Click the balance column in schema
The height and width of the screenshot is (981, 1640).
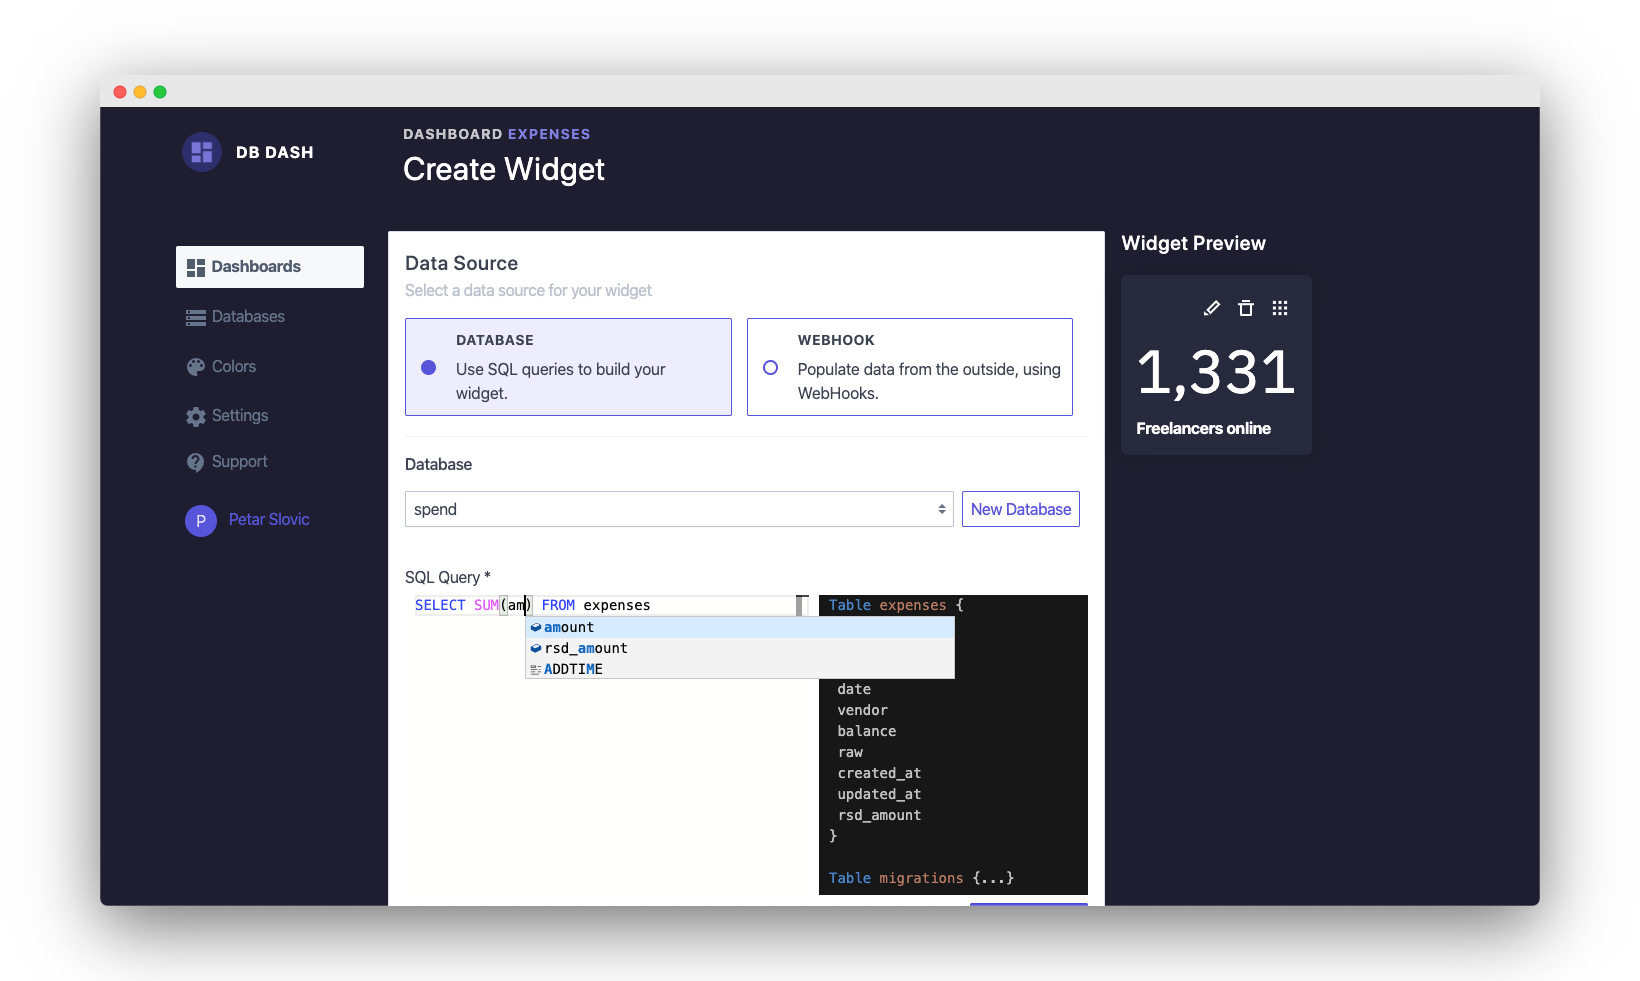[867, 731]
